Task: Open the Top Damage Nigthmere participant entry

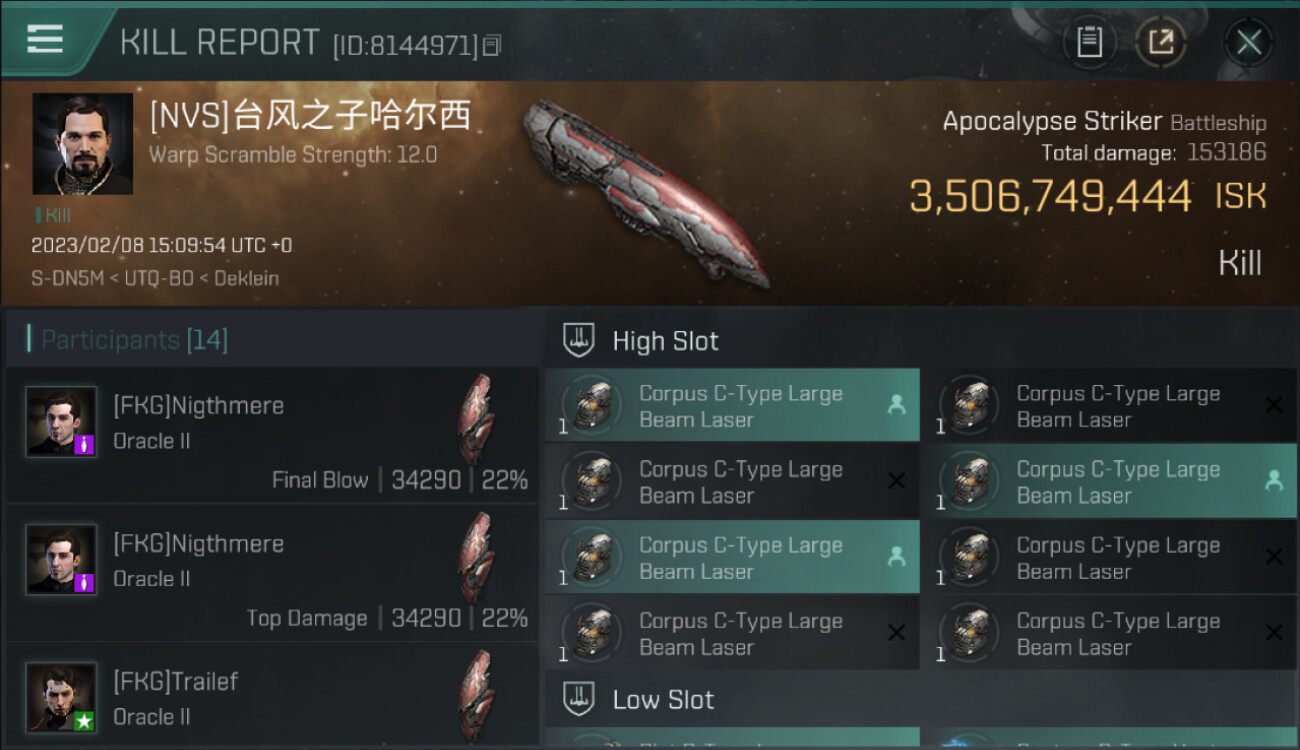Action: [x=272, y=573]
